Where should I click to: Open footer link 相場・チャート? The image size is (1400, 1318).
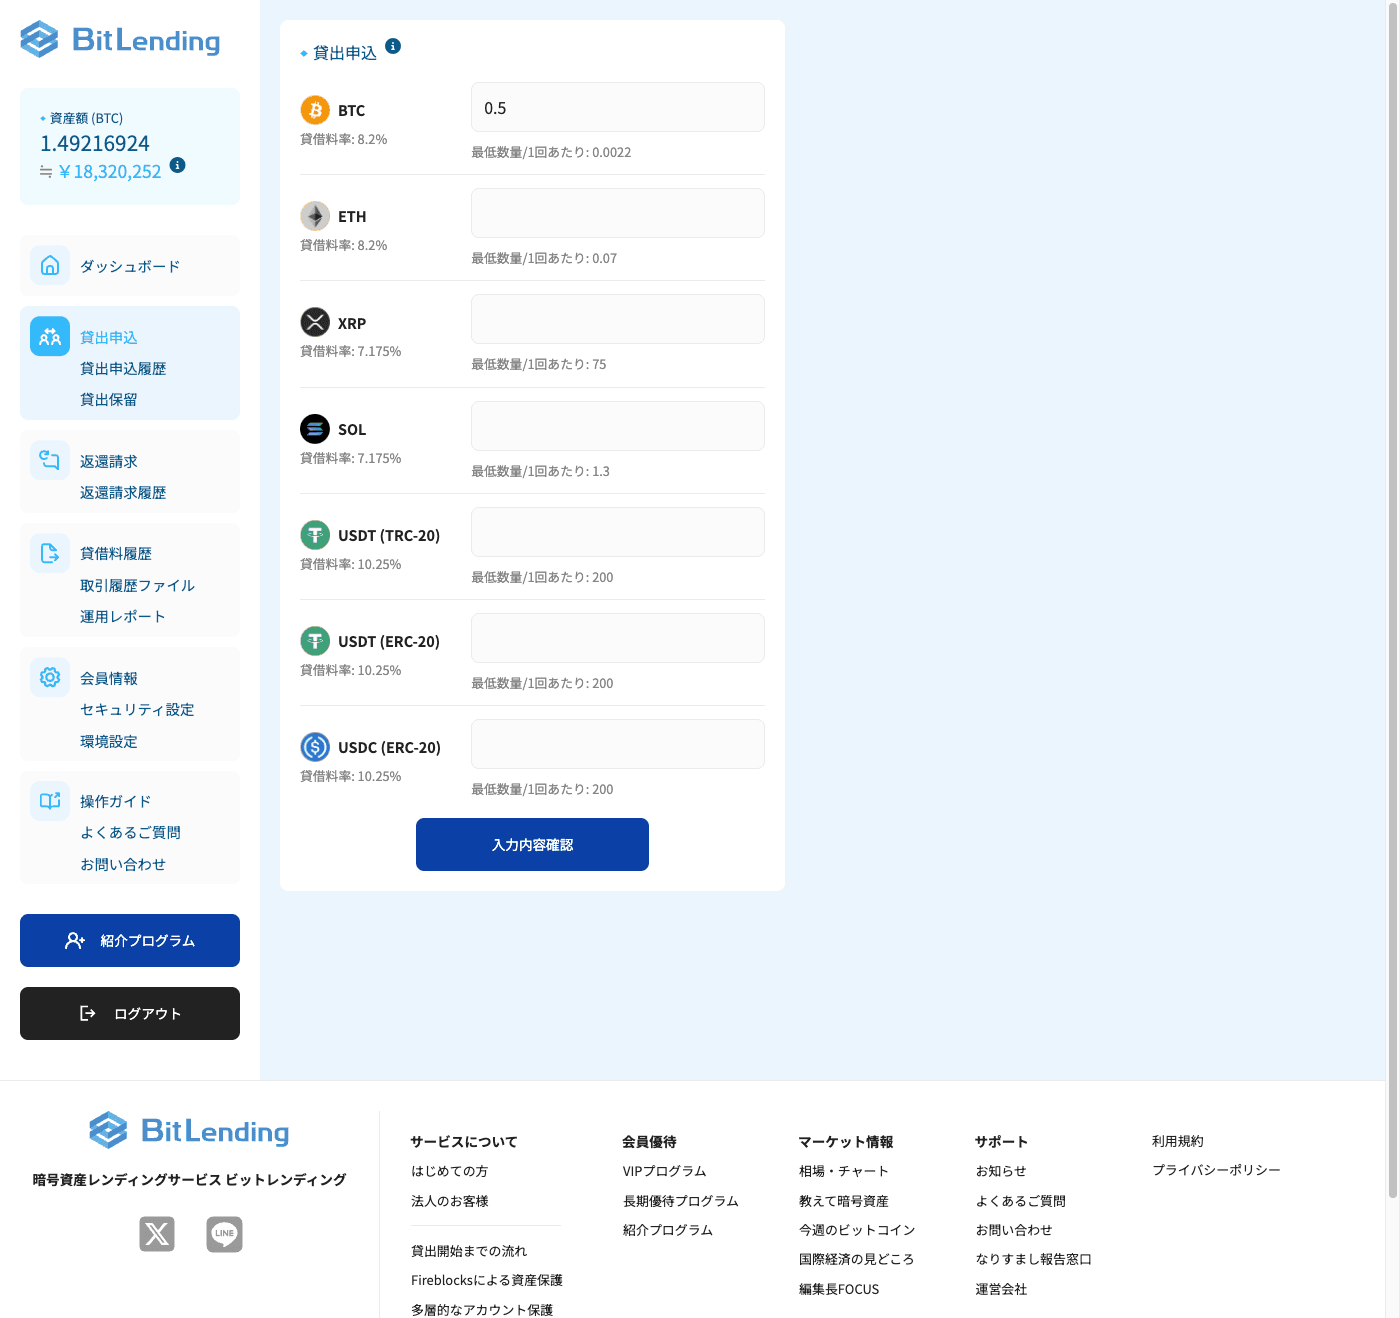(843, 1171)
